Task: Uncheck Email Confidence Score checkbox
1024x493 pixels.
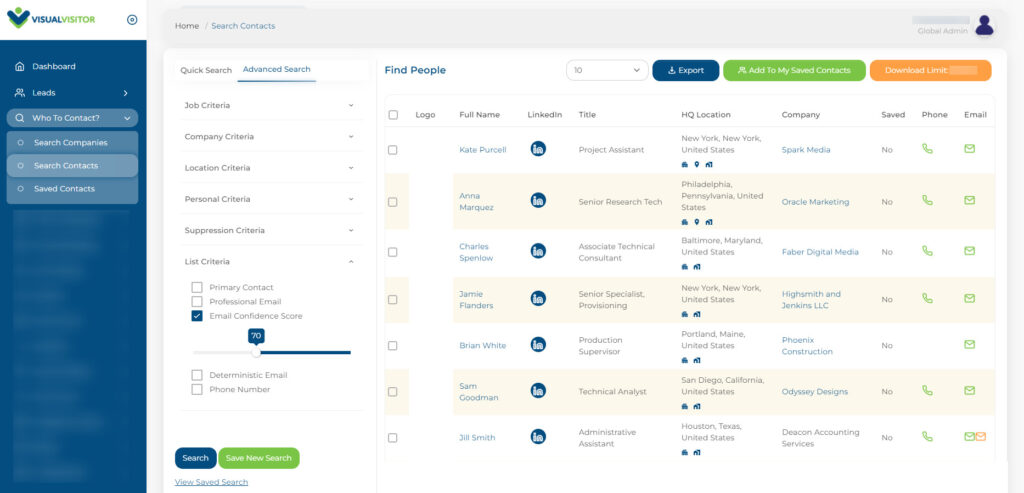Action: pos(197,316)
